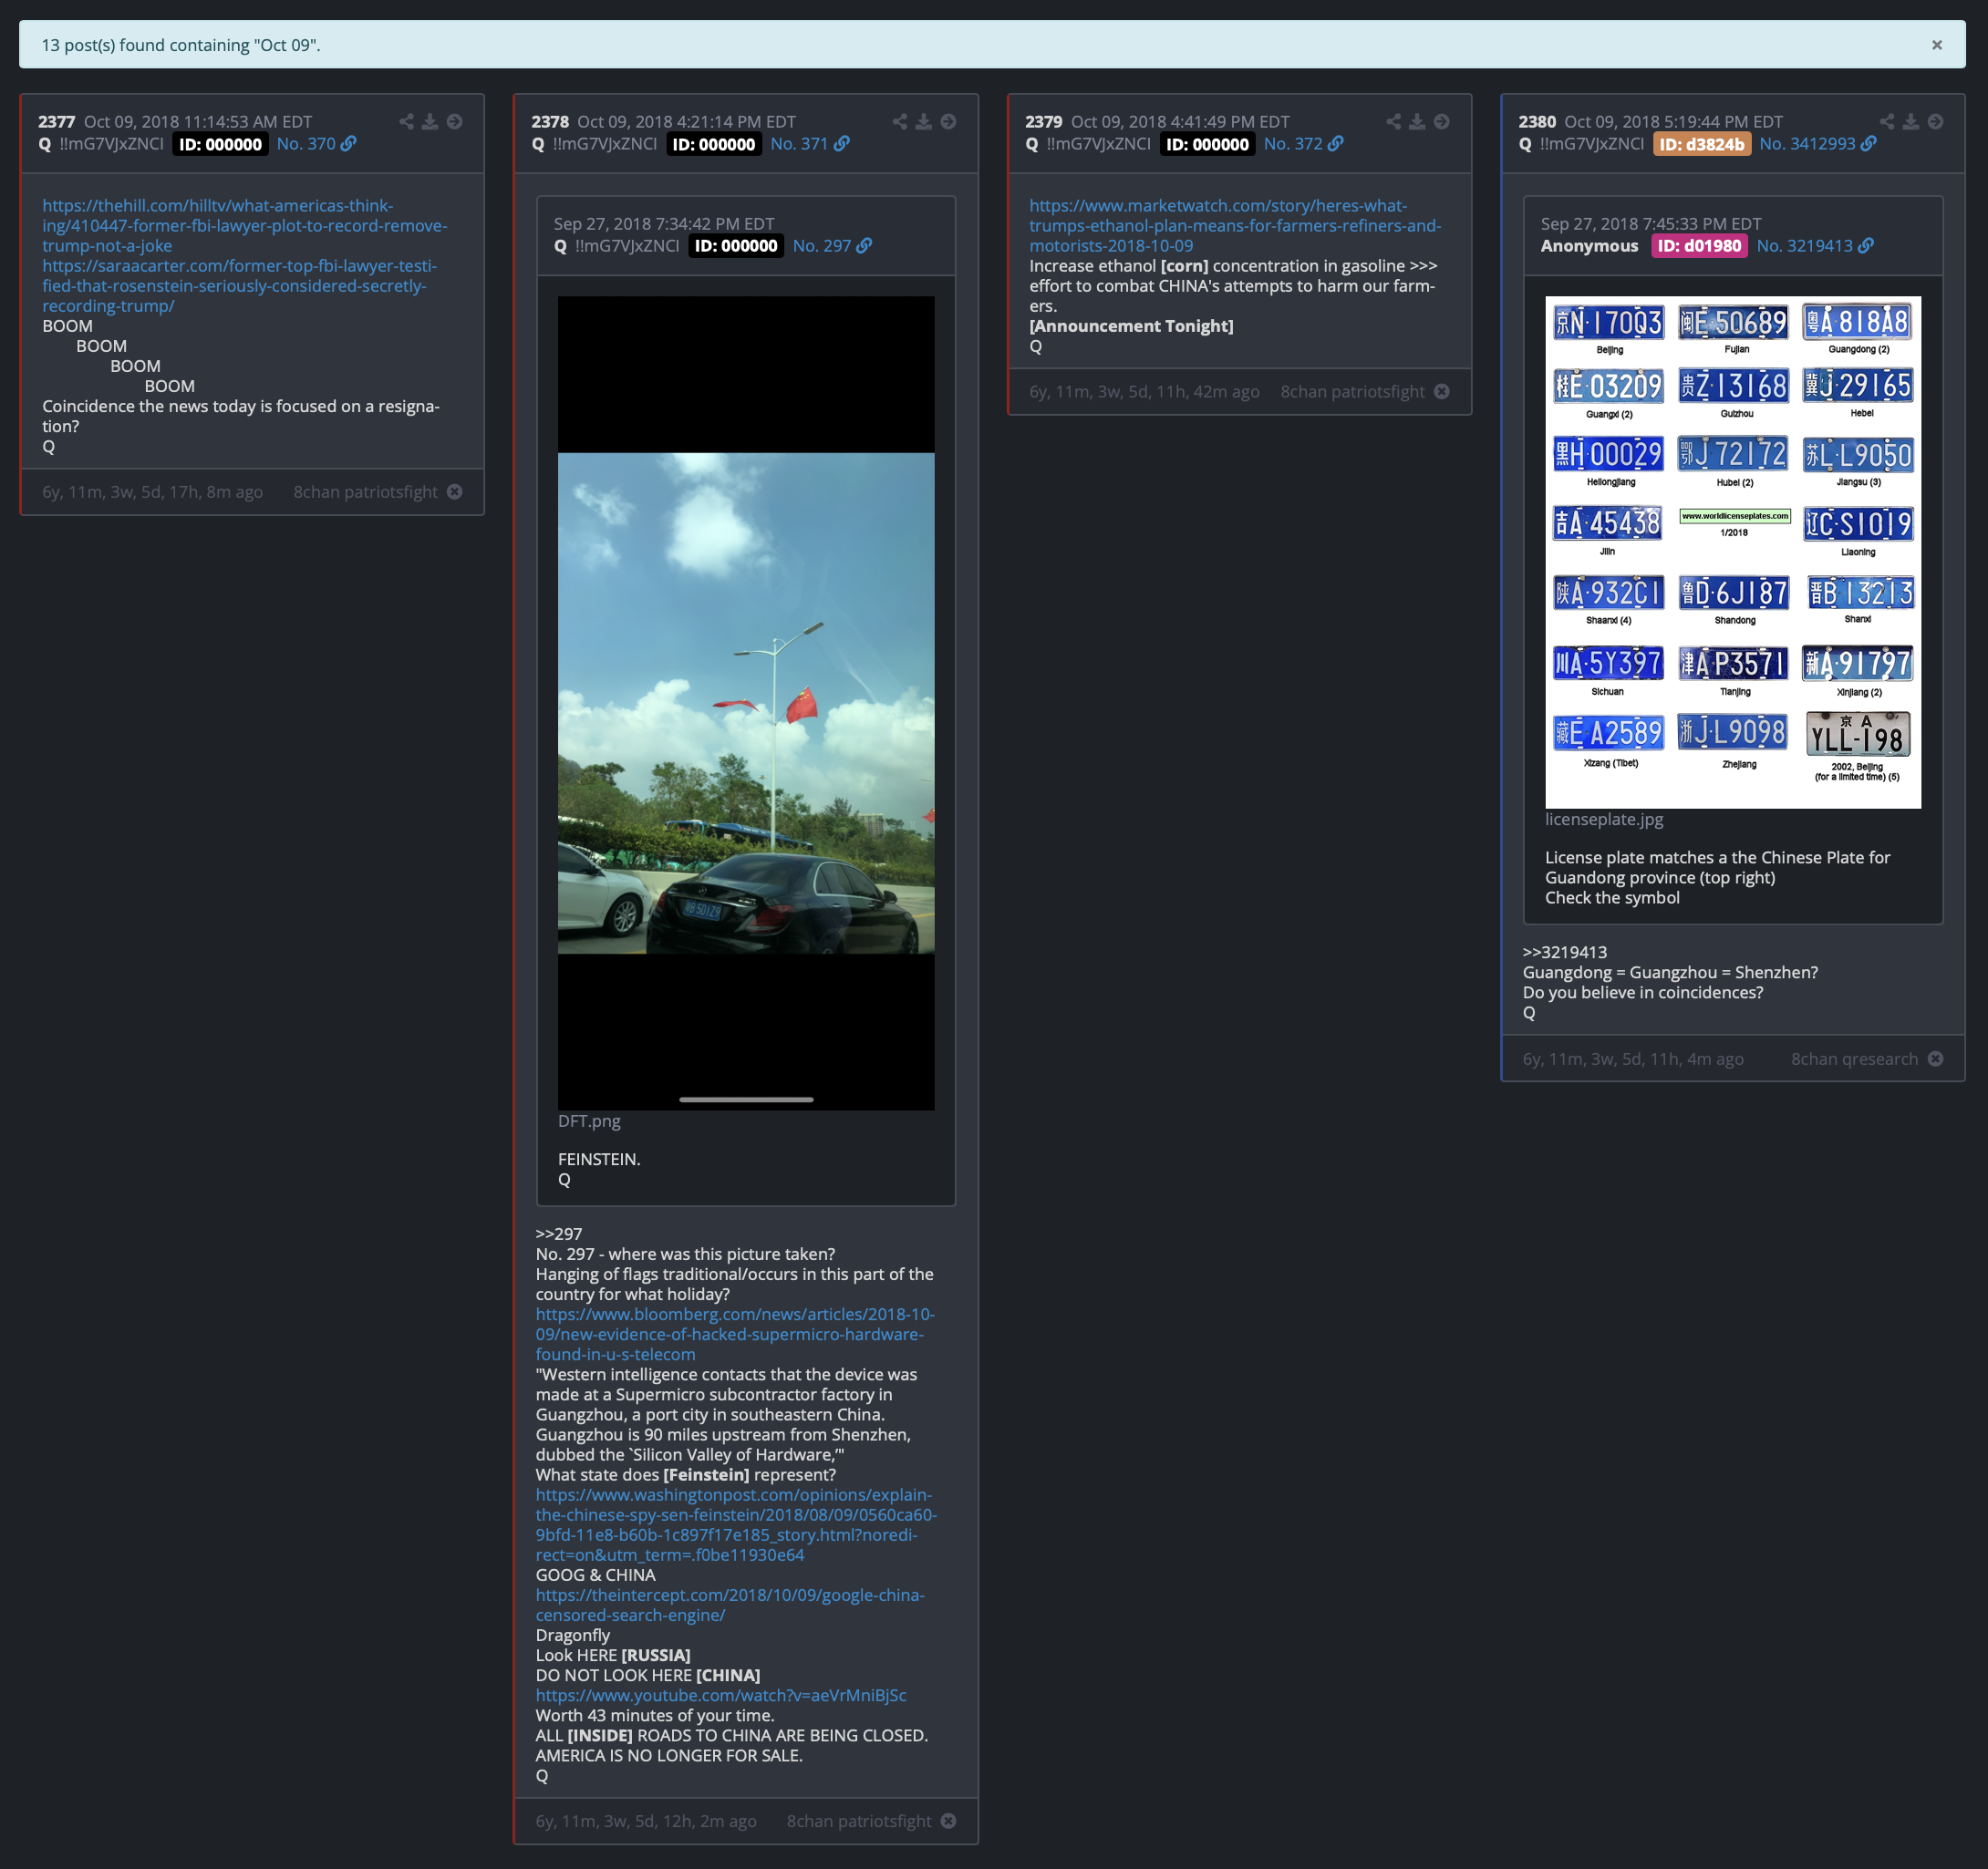Viewport: 1988px width, 1869px height.
Task: Click 8chan qresearch remove icon on post 2380
Action: coord(1935,1059)
